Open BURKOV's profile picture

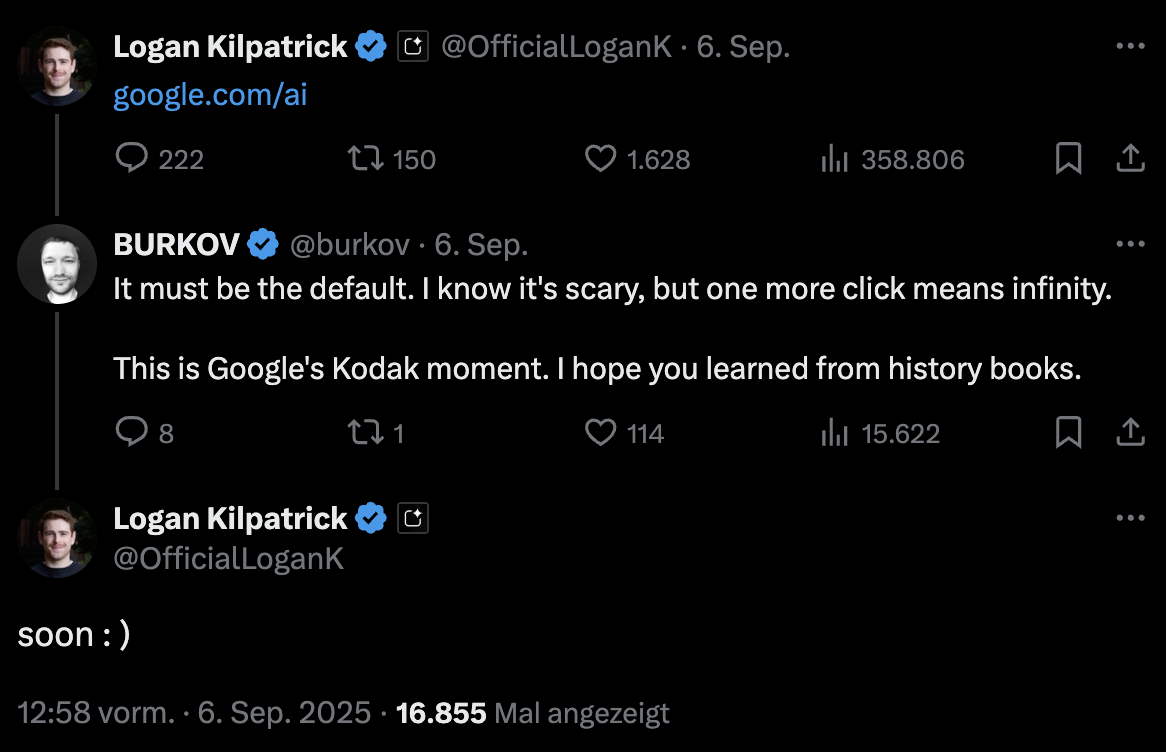click(x=57, y=264)
